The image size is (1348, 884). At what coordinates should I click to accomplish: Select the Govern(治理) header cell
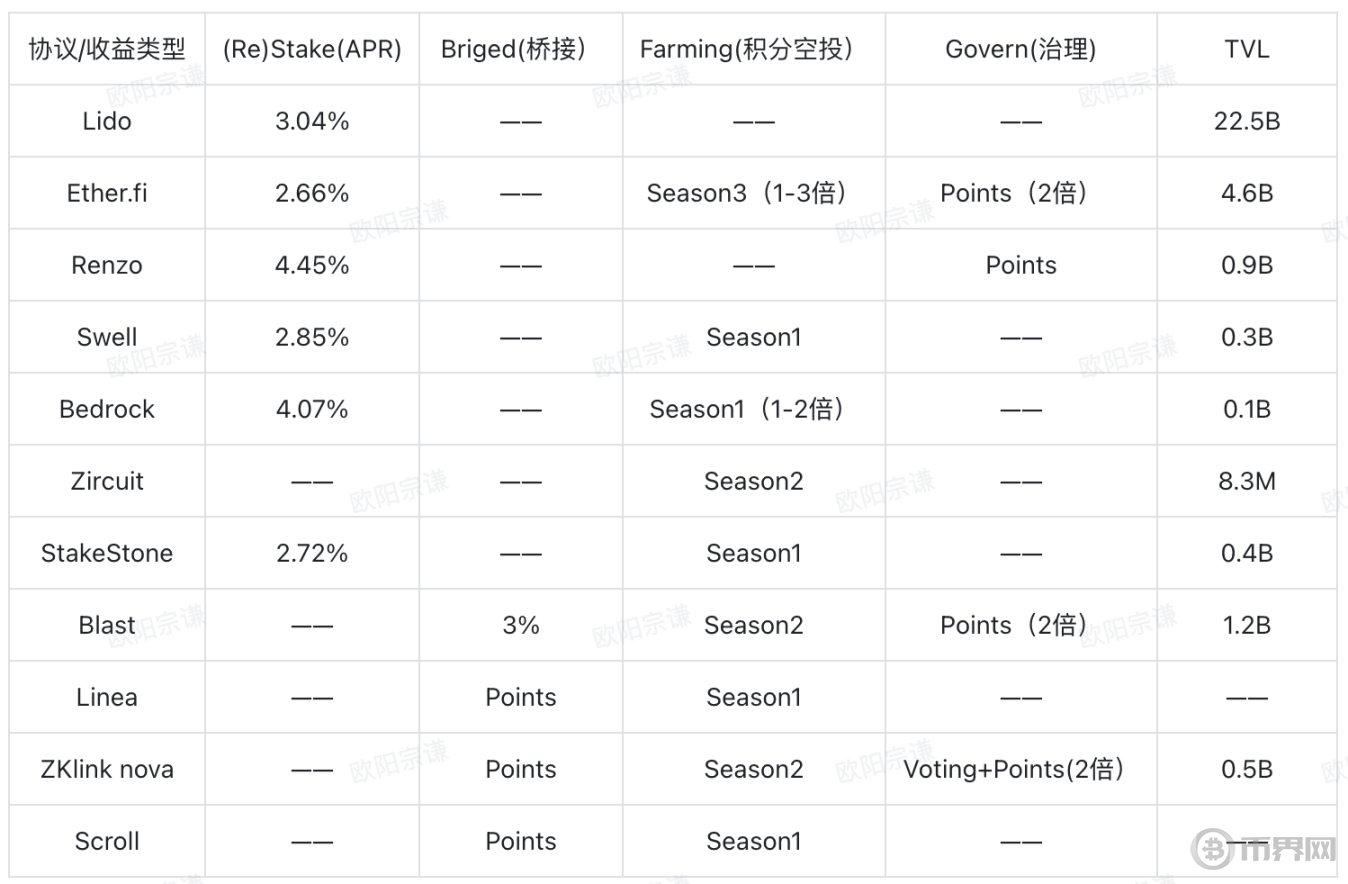1020,49
